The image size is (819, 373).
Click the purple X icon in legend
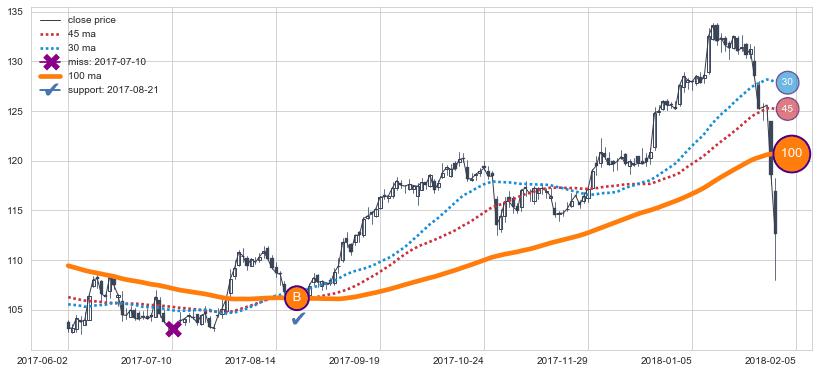pos(51,62)
